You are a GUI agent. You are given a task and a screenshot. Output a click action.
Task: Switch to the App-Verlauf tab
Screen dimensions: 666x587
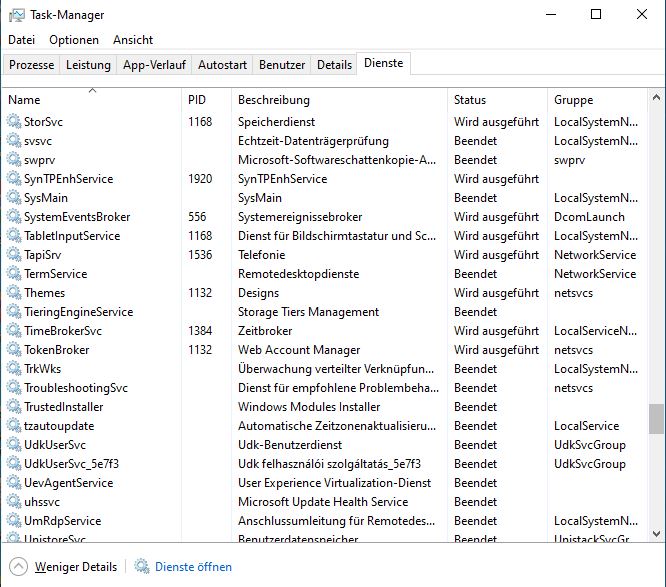click(154, 65)
